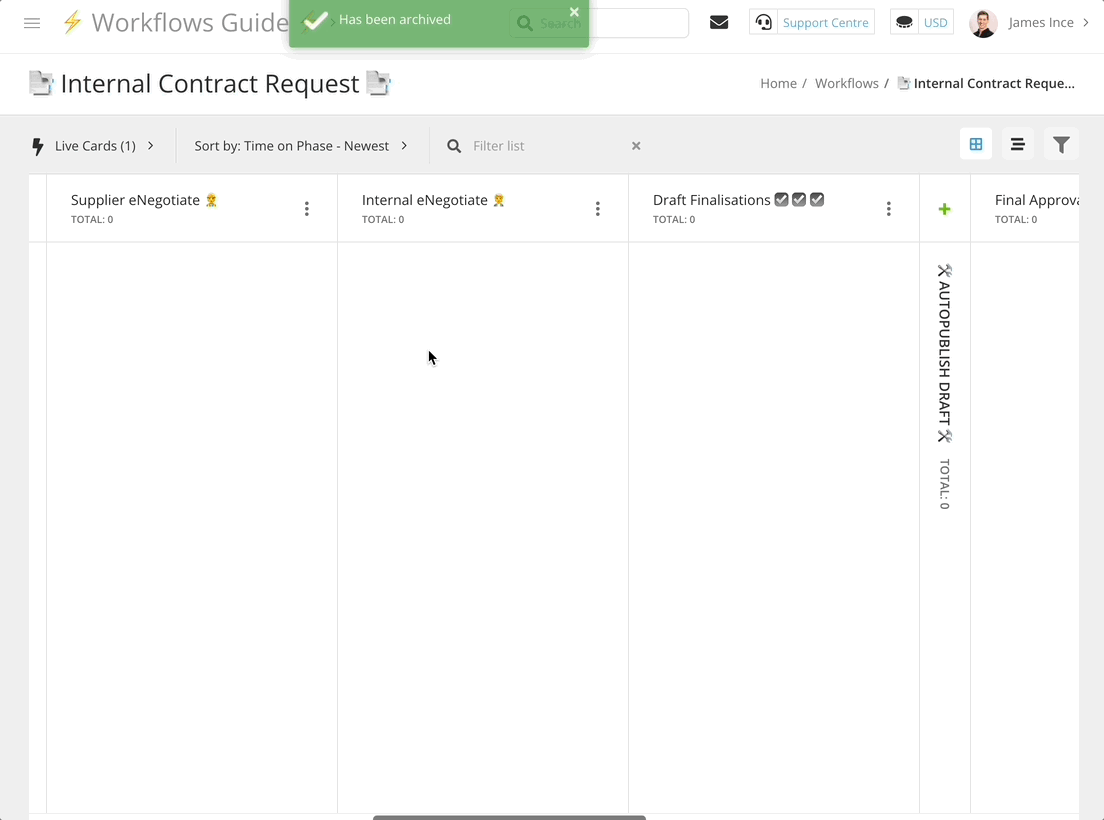Click James Ince's profile avatar

pyautogui.click(x=983, y=23)
